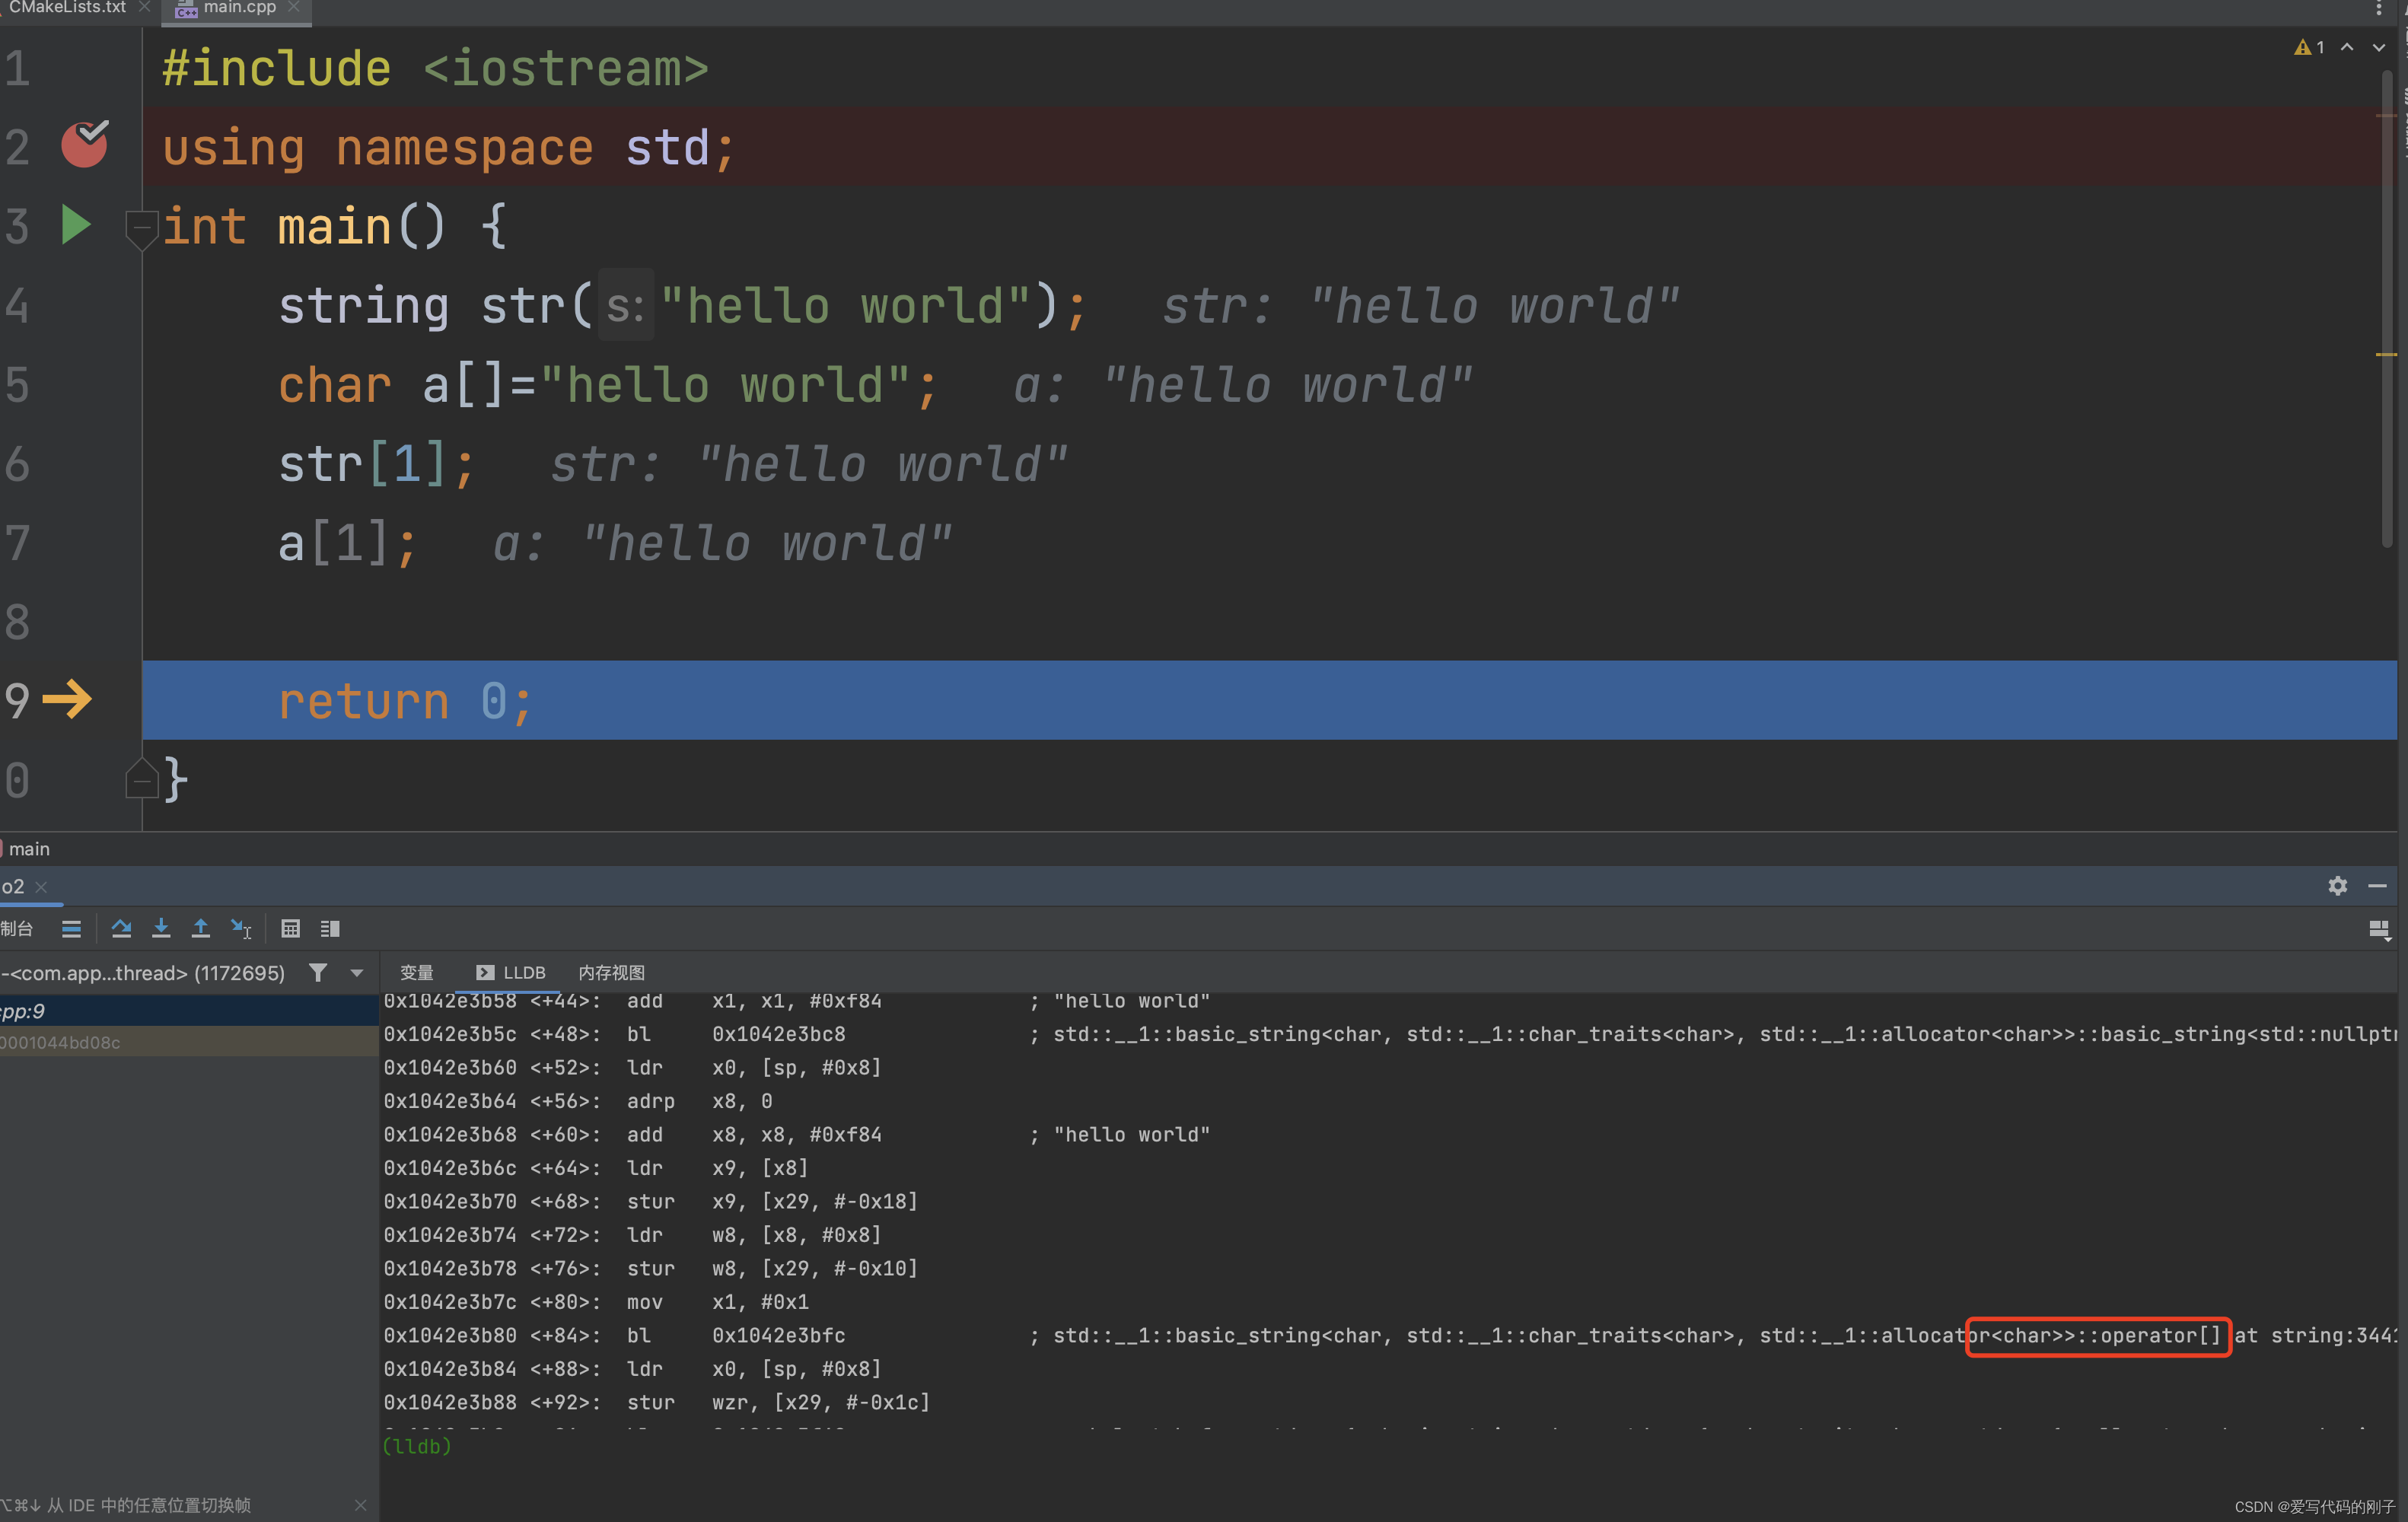
Task: Run main with the green gutter arrow
Action: point(76,225)
